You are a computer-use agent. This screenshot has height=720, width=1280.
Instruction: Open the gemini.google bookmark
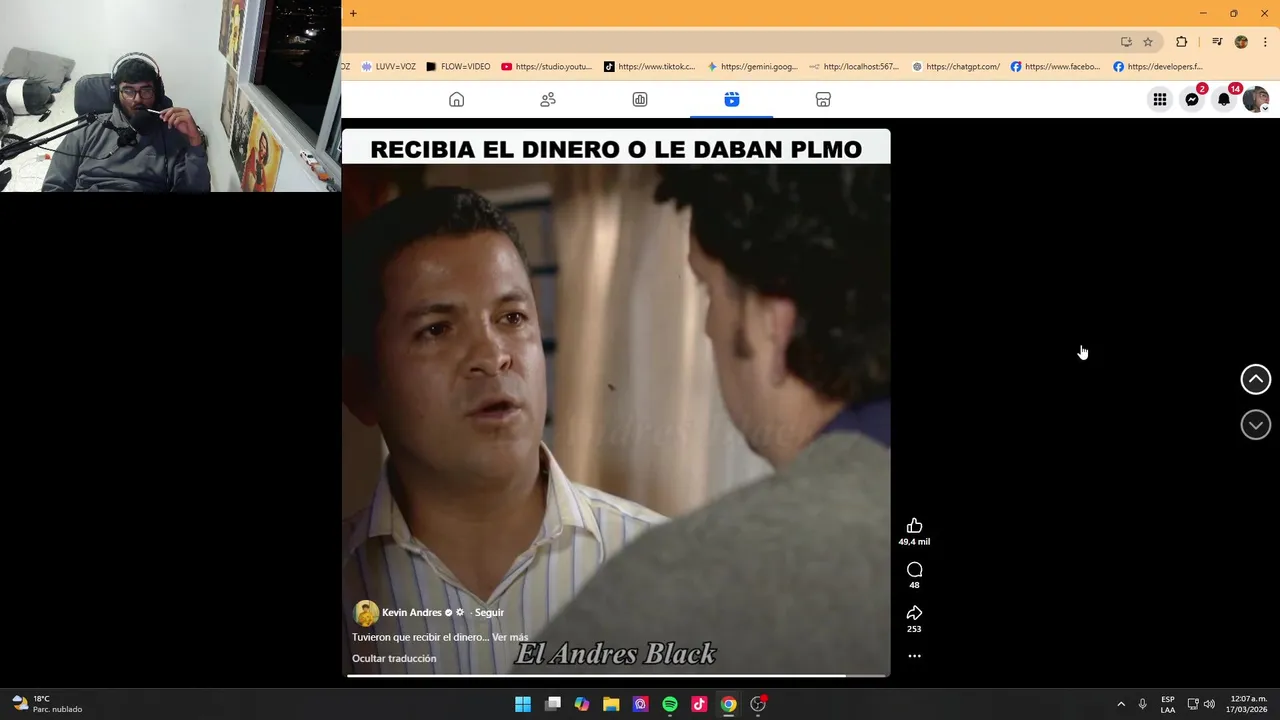pyautogui.click(x=752, y=67)
